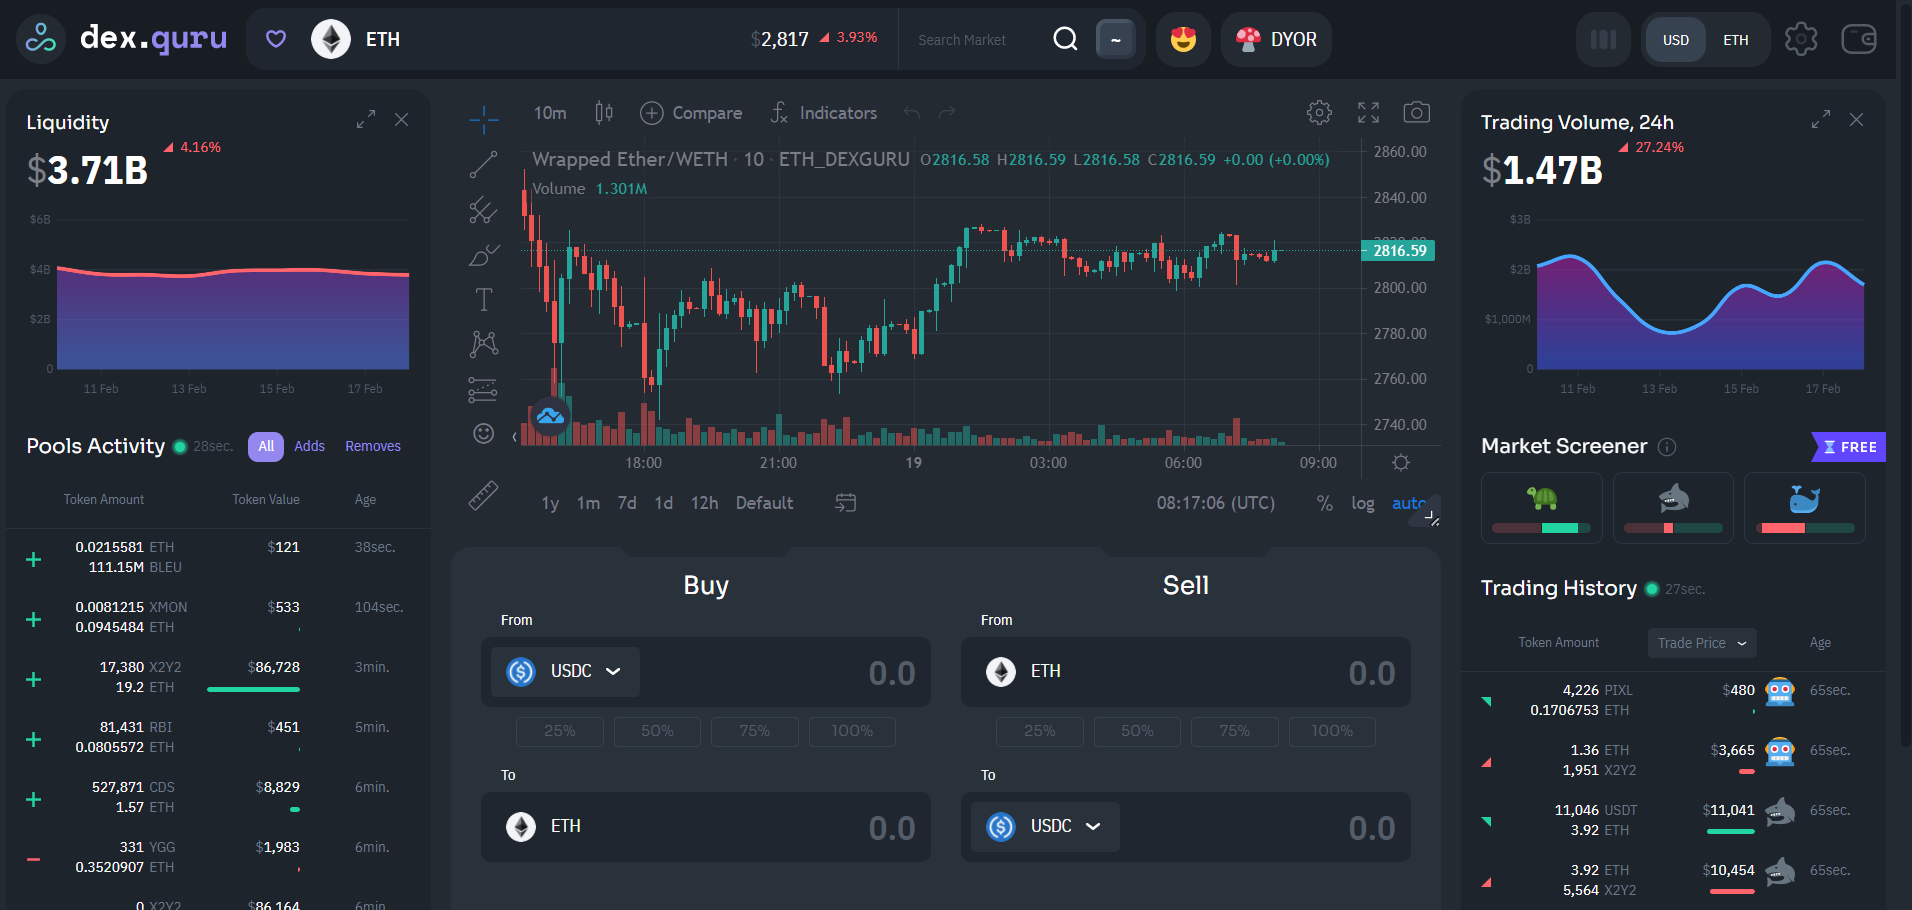This screenshot has height=910, width=1912.
Task: Expand the Liquidity panel
Action: click(366, 119)
